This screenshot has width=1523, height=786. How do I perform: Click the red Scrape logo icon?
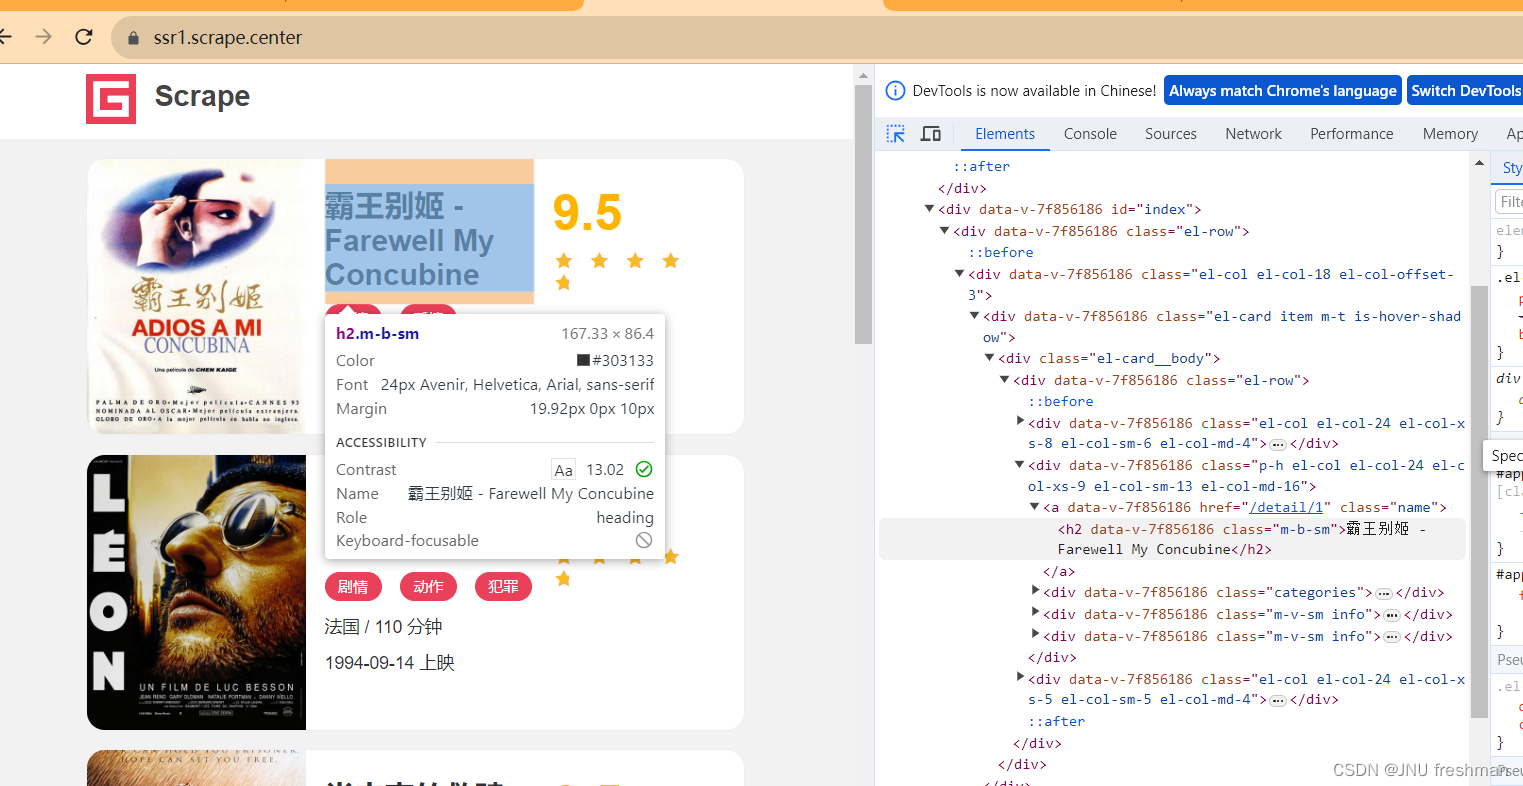click(x=111, y=99)
